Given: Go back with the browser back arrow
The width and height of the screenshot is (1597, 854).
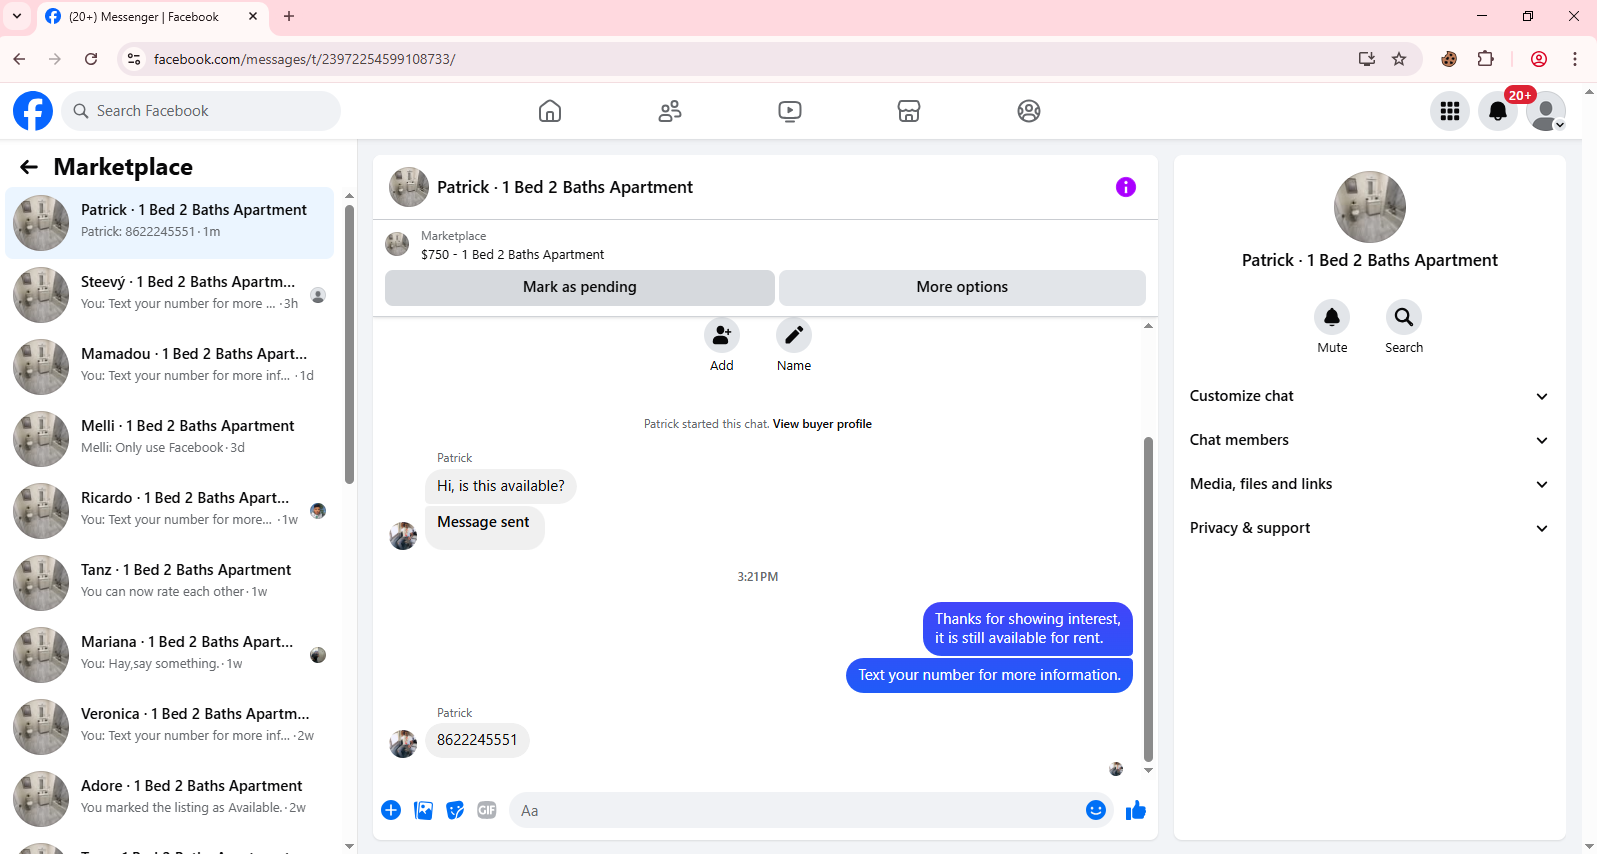Looking at the screenshot, I should coord(19,59).
